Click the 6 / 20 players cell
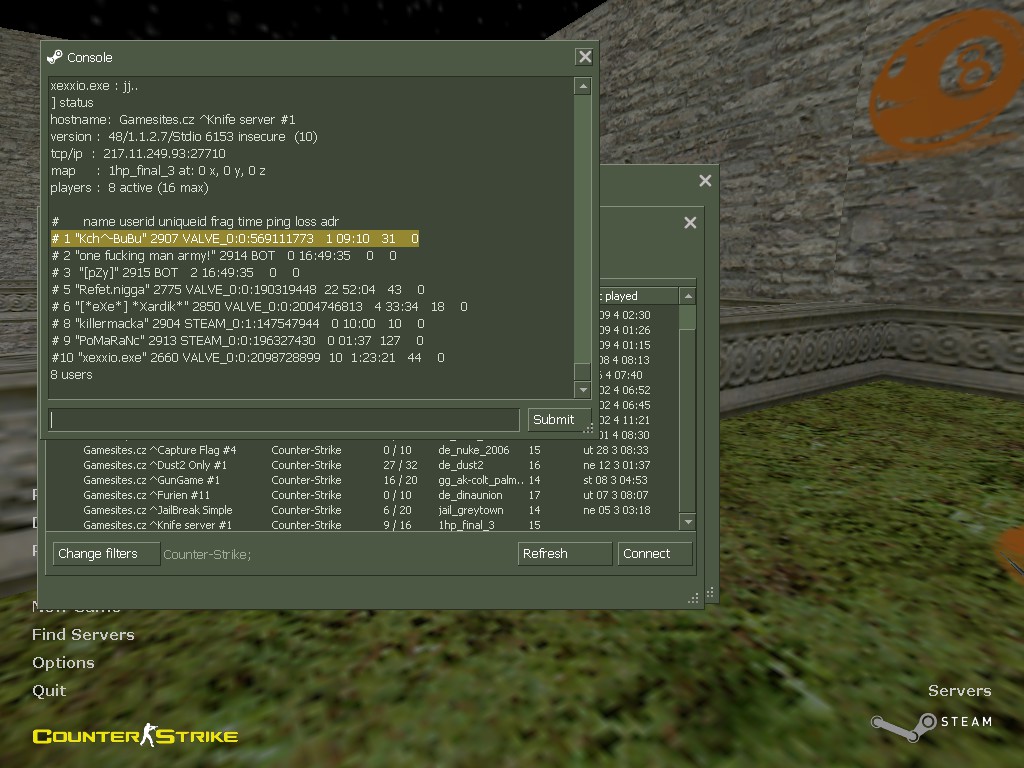This screenshot has height=768, width=1024. pyautogui.click(x=397, y=510)
